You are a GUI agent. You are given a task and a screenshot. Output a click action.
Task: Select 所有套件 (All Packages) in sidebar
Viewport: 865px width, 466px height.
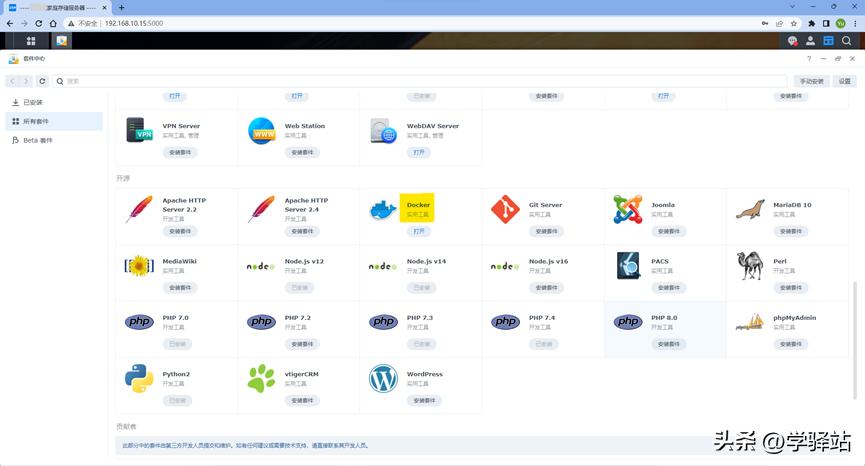(37, 121)
